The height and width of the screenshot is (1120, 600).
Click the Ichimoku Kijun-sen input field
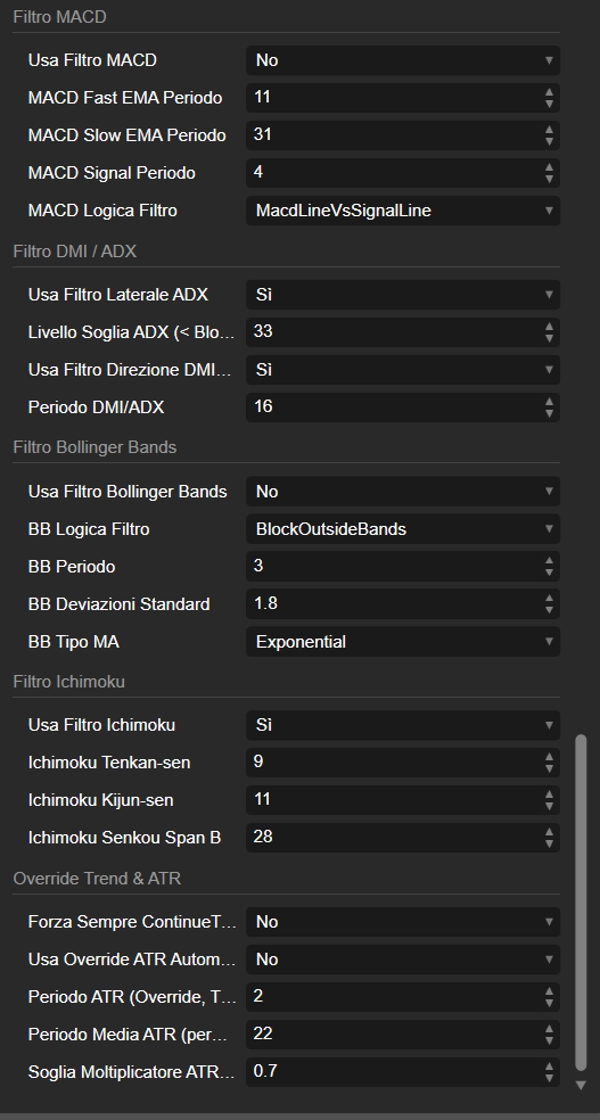(x=392, y=799)
